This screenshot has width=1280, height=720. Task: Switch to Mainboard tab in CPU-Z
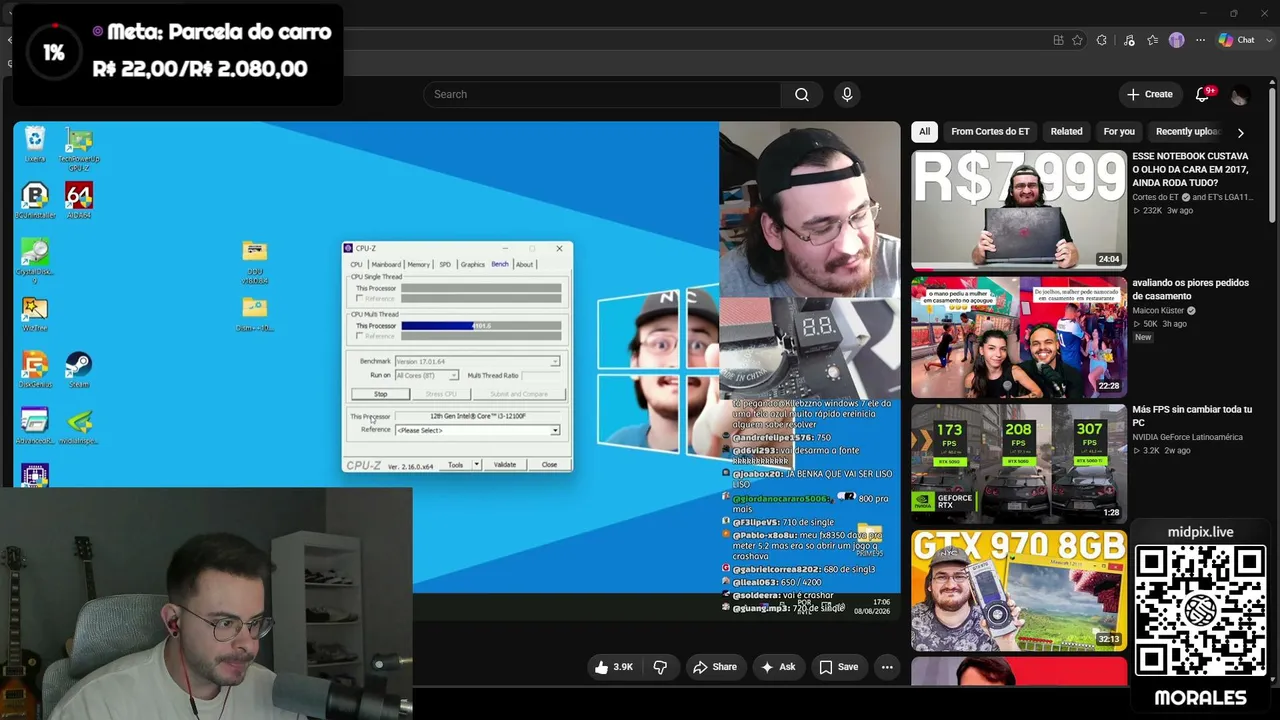click(x=386, y=264)
